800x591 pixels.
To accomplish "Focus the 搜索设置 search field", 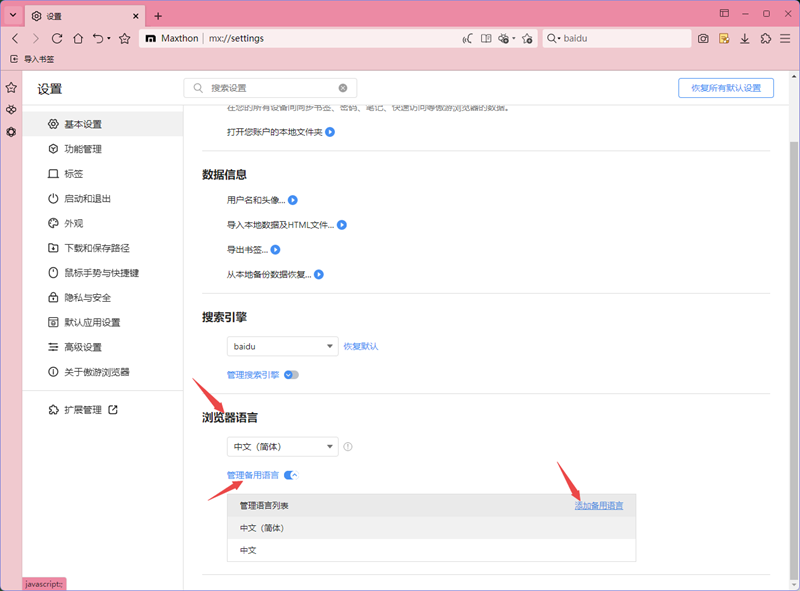I will [x=270, y=88].
